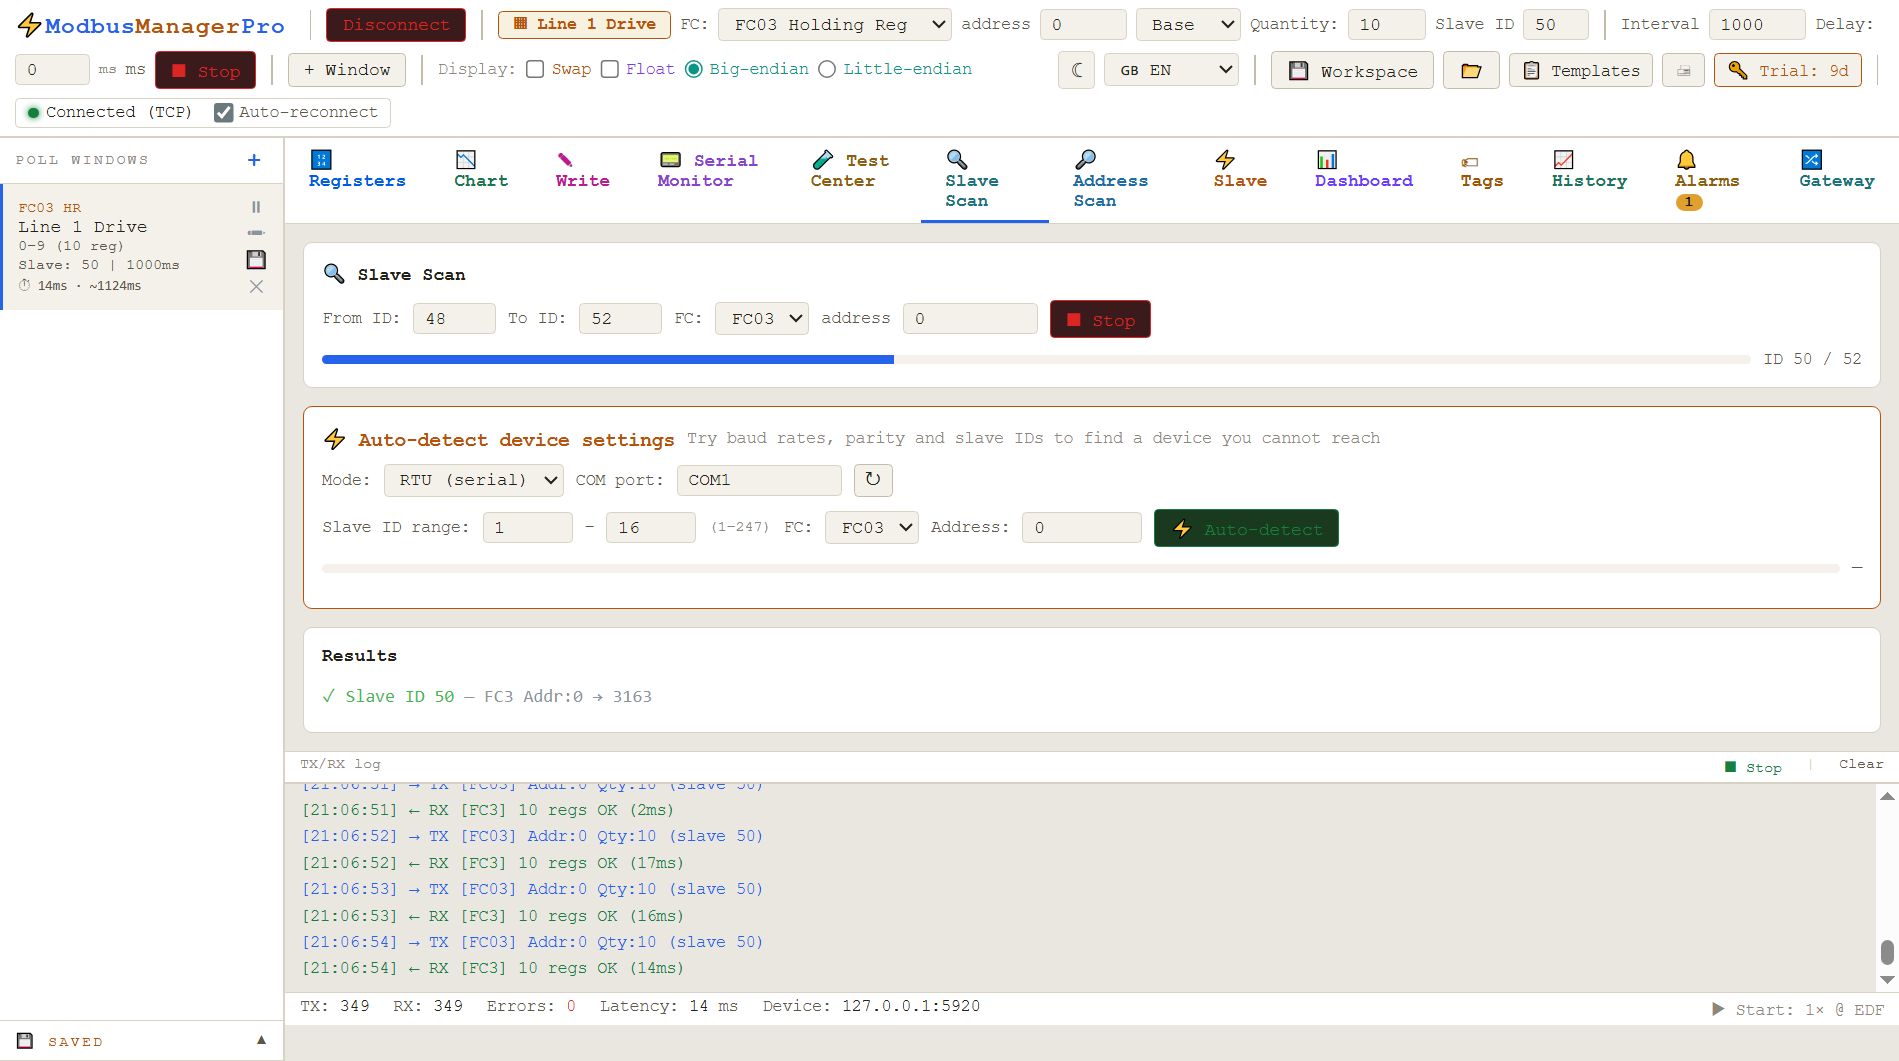This screenshot has height=1061, width=1899.
Task: Expand the Saved section arrow
Action: coord(261,1040)
